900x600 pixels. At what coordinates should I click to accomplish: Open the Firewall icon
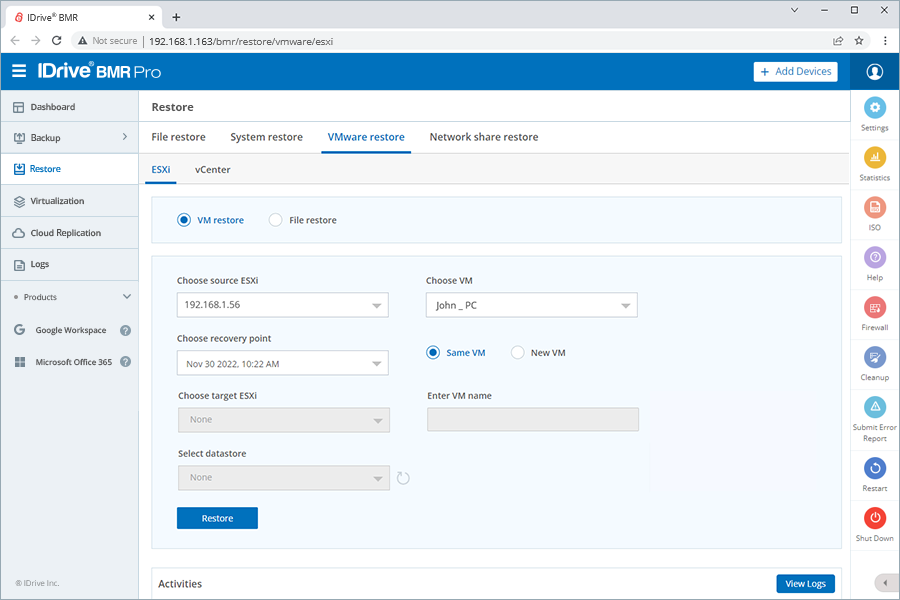(x=874, y=307)
